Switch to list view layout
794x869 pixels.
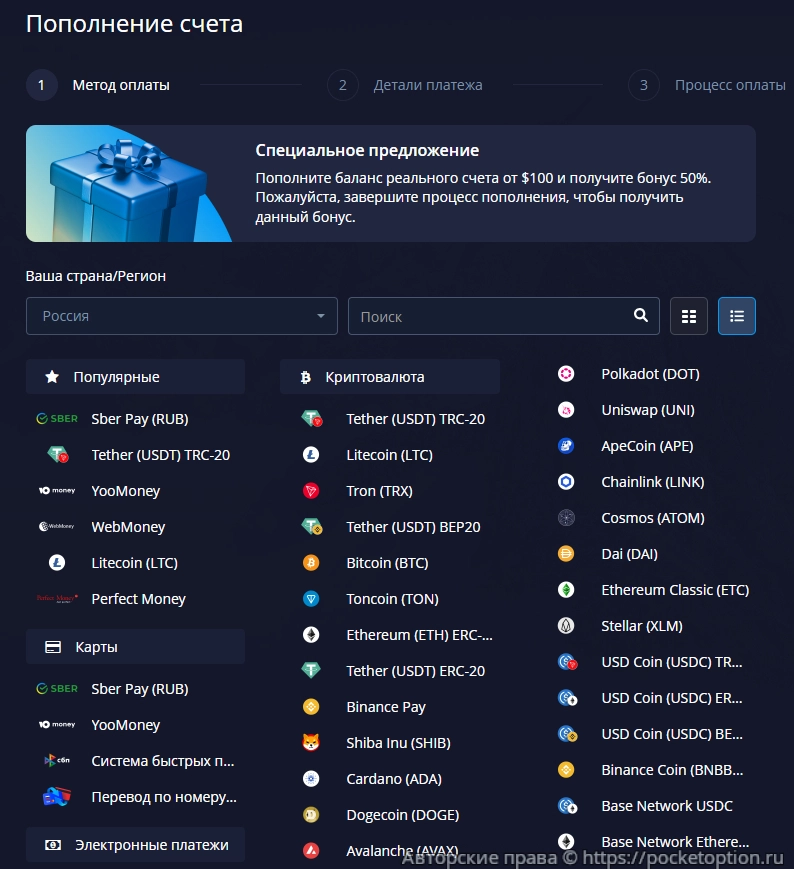736,316
